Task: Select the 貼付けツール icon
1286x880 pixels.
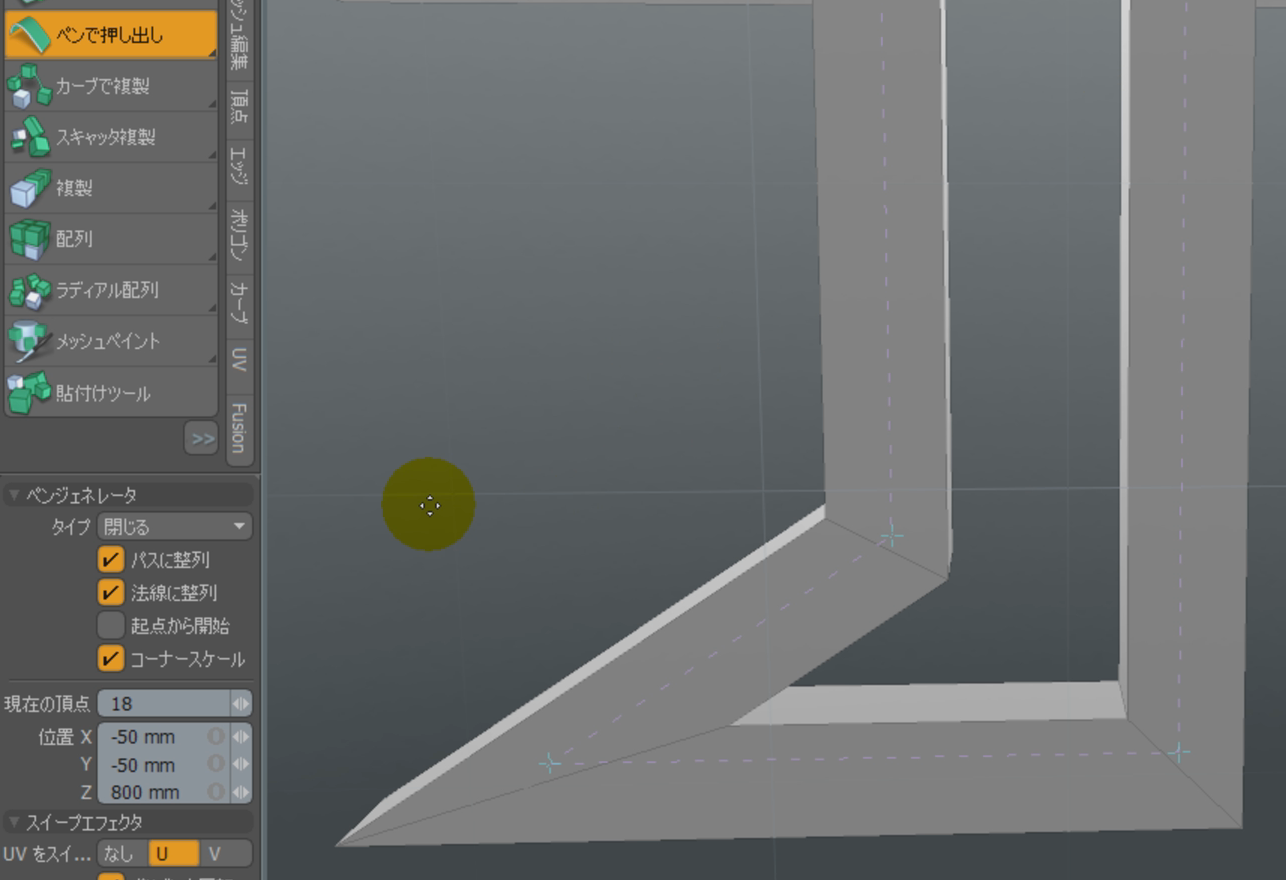Action: [29, 393]
